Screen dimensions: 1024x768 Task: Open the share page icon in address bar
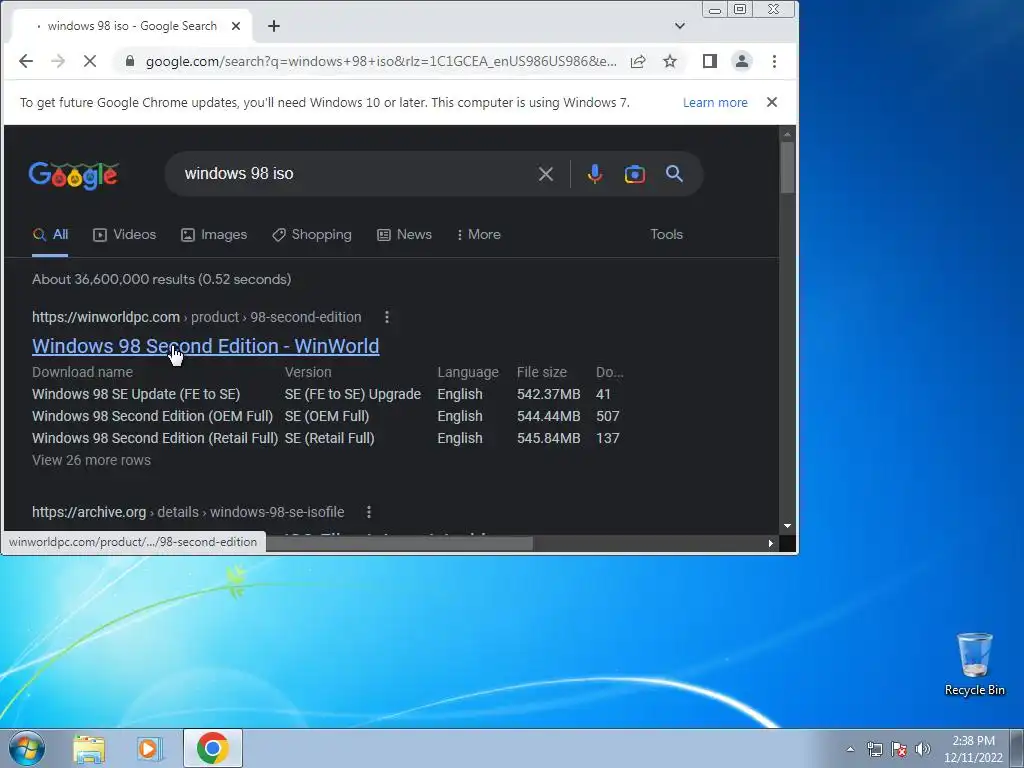[x=638, y=61]
